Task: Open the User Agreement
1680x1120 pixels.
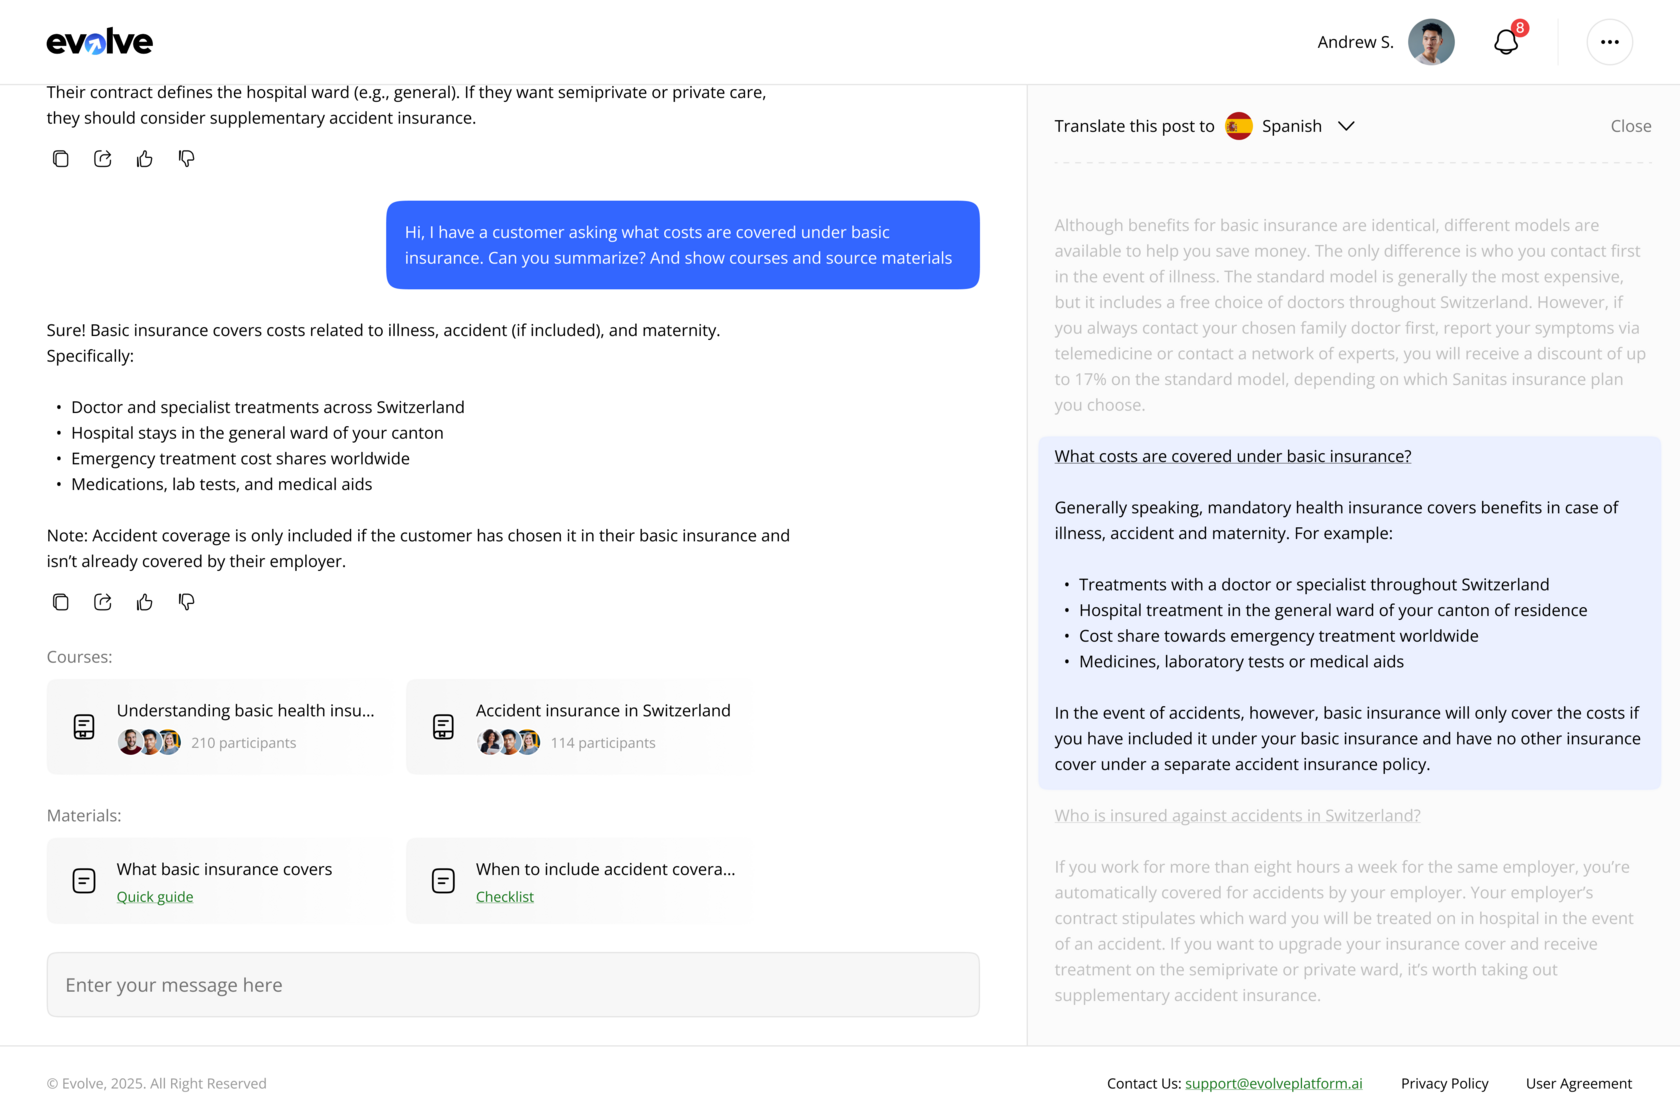Action: 1578,1083
